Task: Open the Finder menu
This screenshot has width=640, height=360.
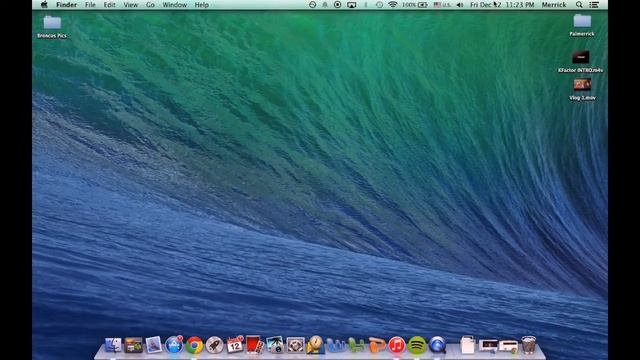Action: coord(67,5)
